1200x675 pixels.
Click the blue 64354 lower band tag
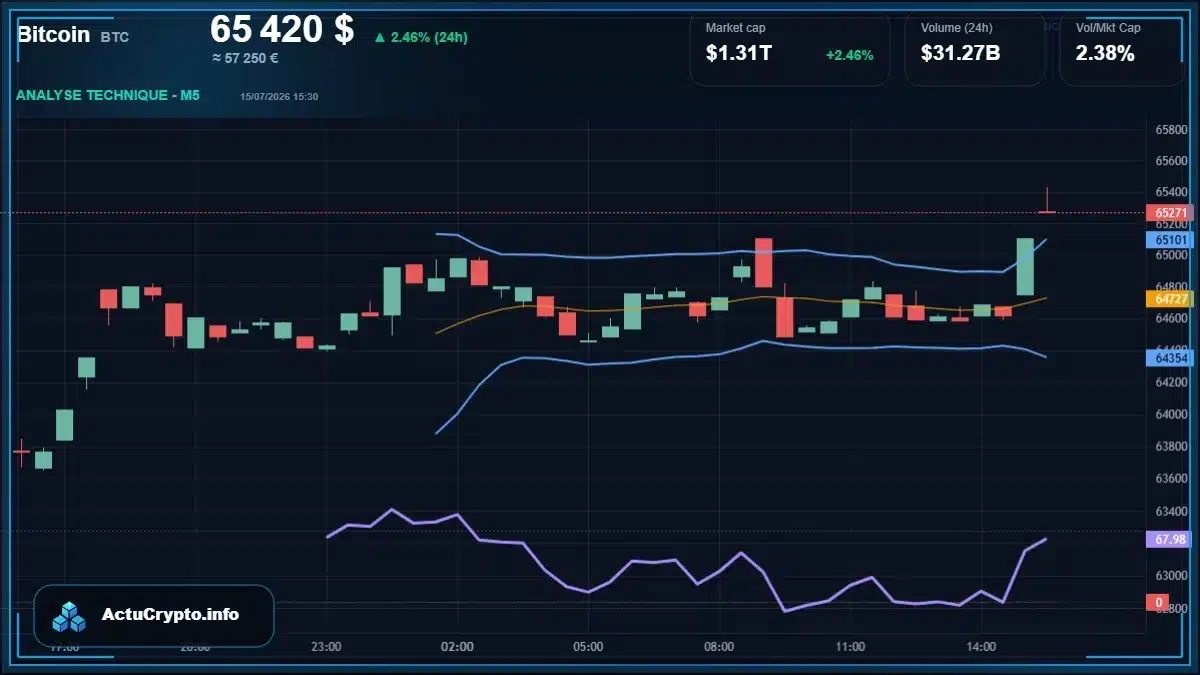coord(1170,358)
